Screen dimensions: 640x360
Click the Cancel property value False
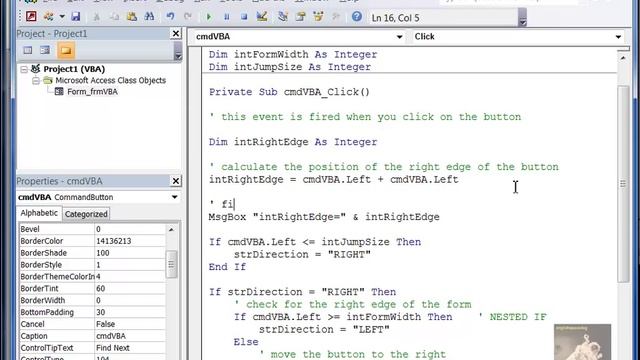105,324
